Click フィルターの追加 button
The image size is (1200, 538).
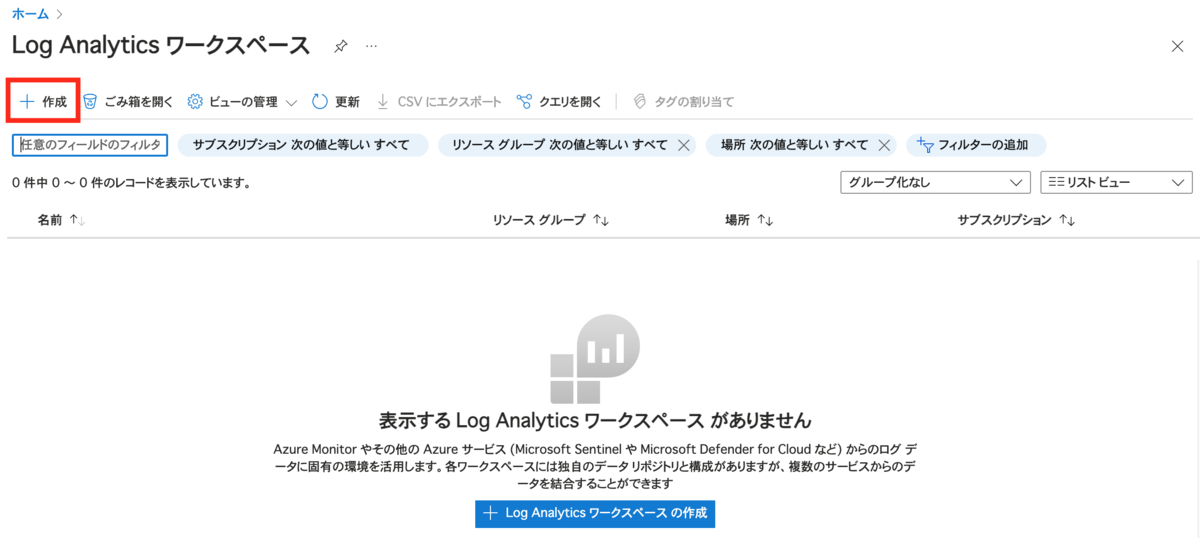pyautogui.click(x=976, y=145)
